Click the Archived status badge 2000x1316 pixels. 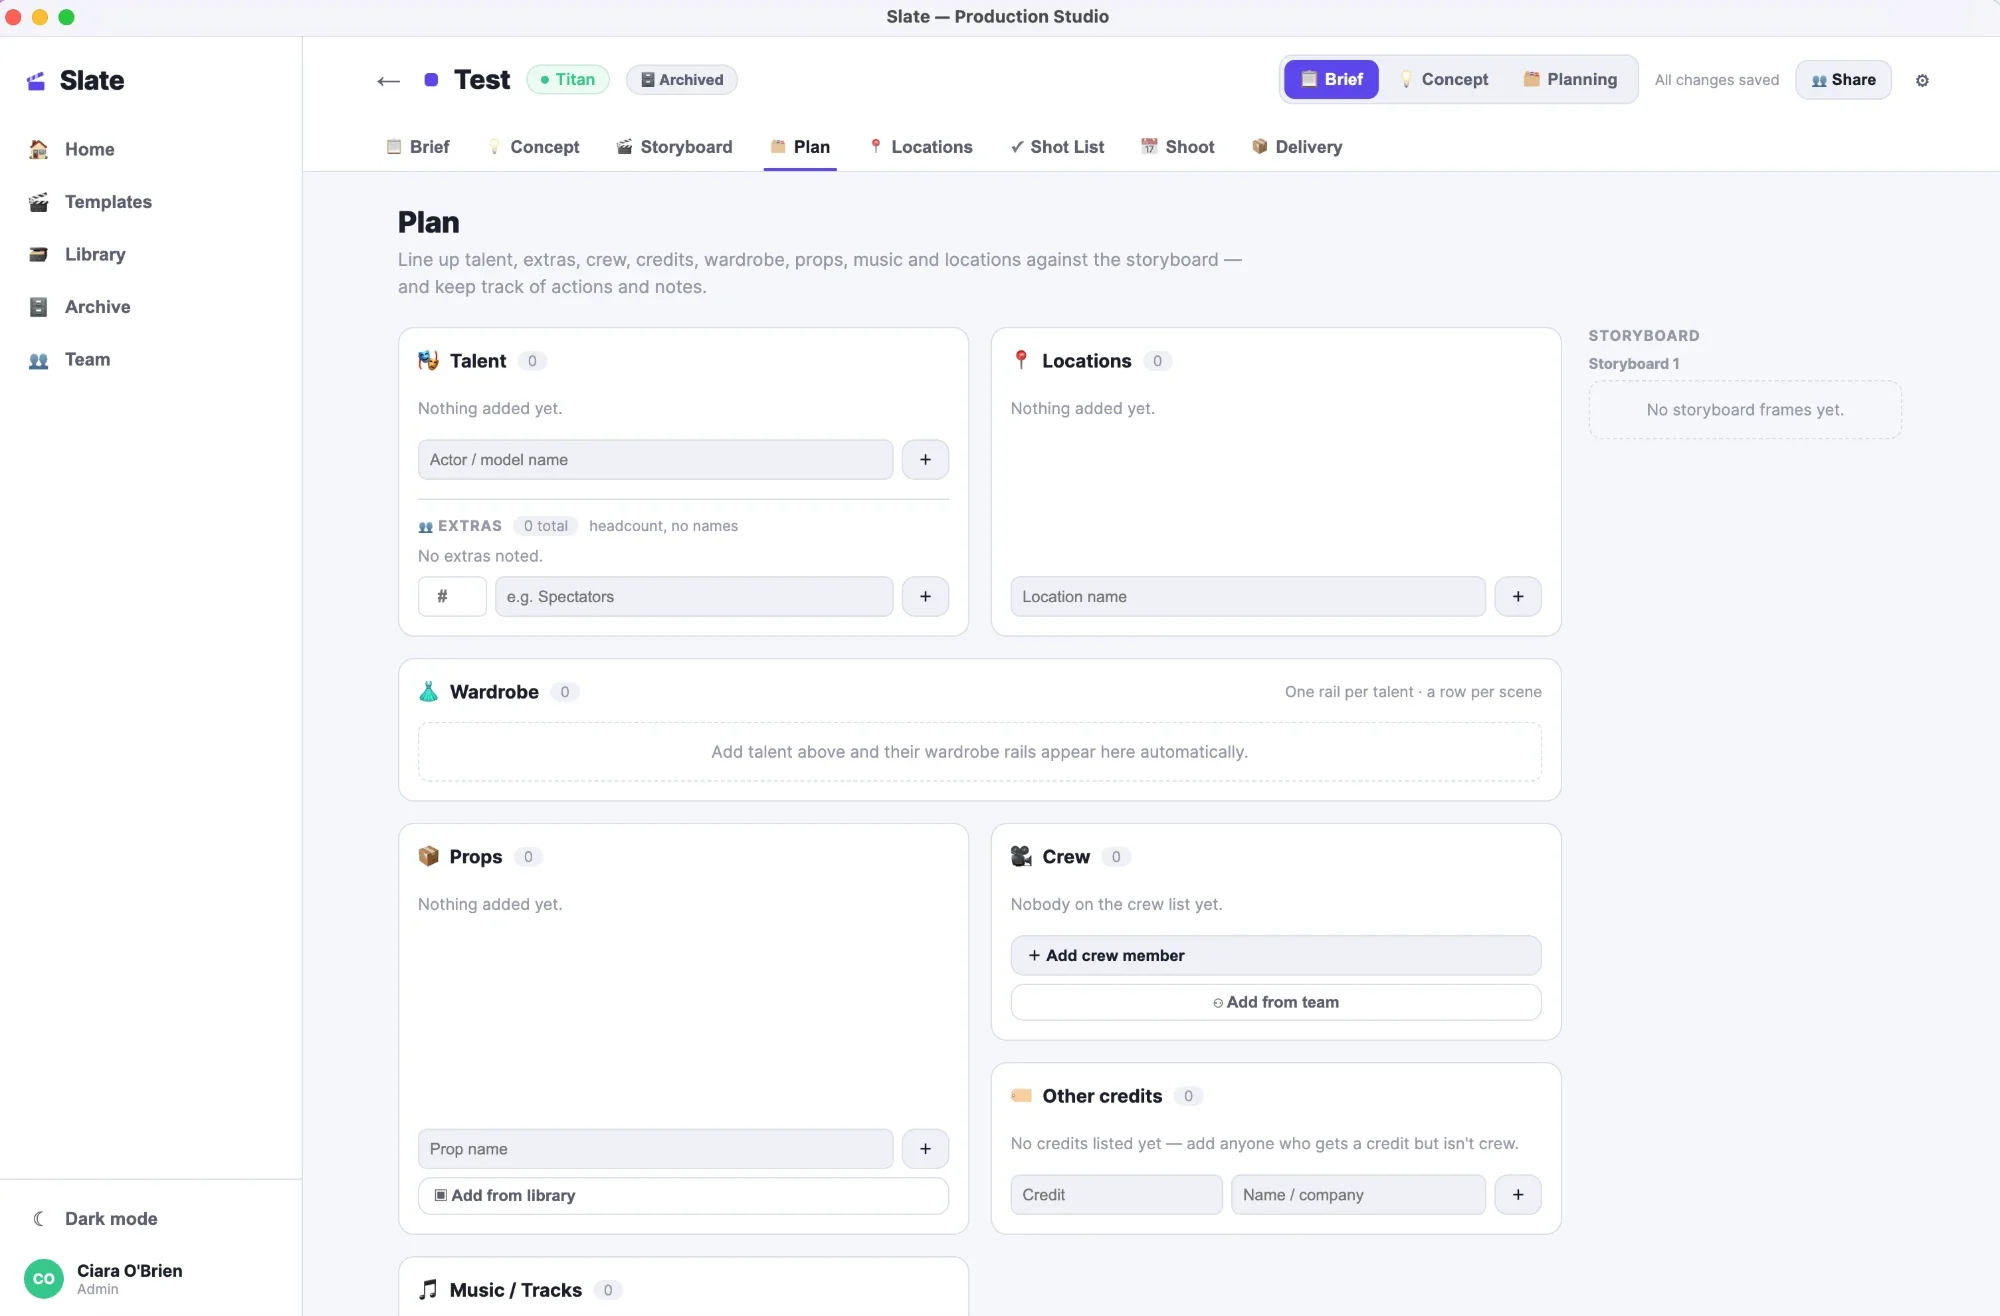682,80
